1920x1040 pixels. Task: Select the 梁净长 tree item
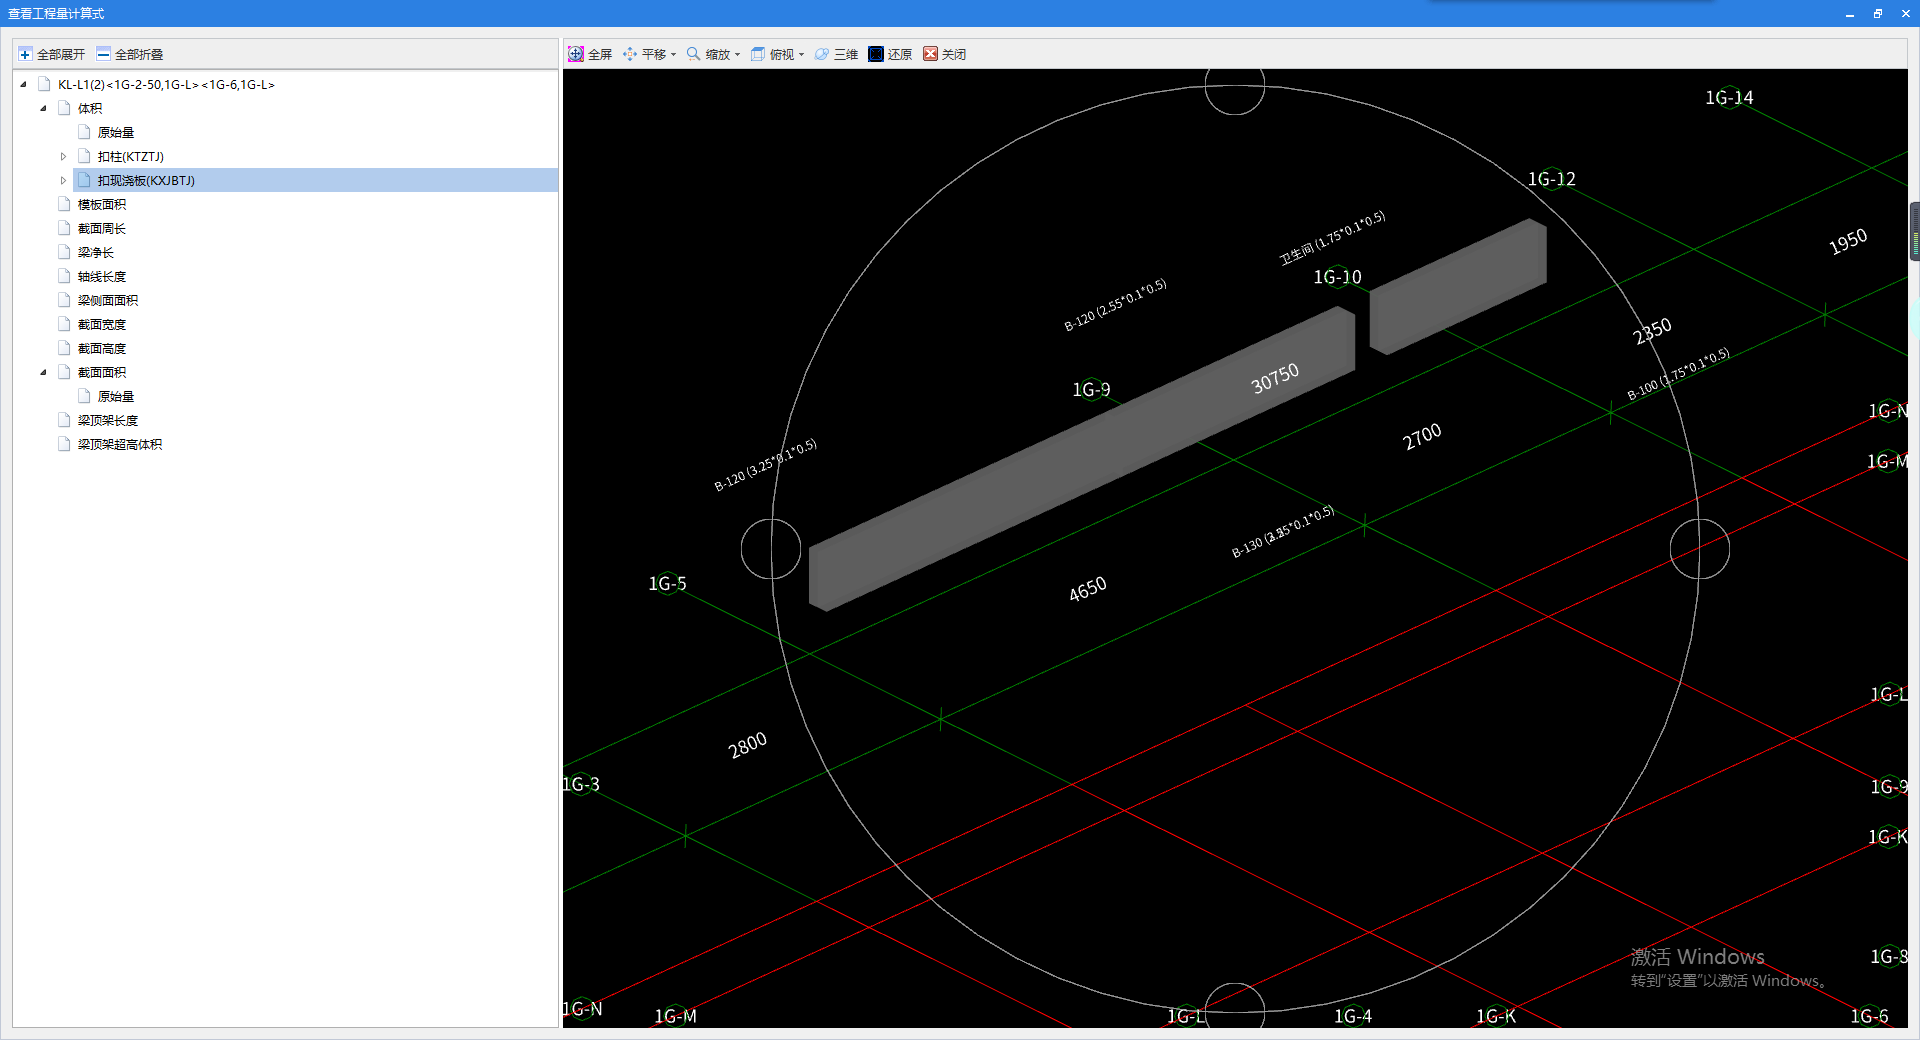[96, 252]
